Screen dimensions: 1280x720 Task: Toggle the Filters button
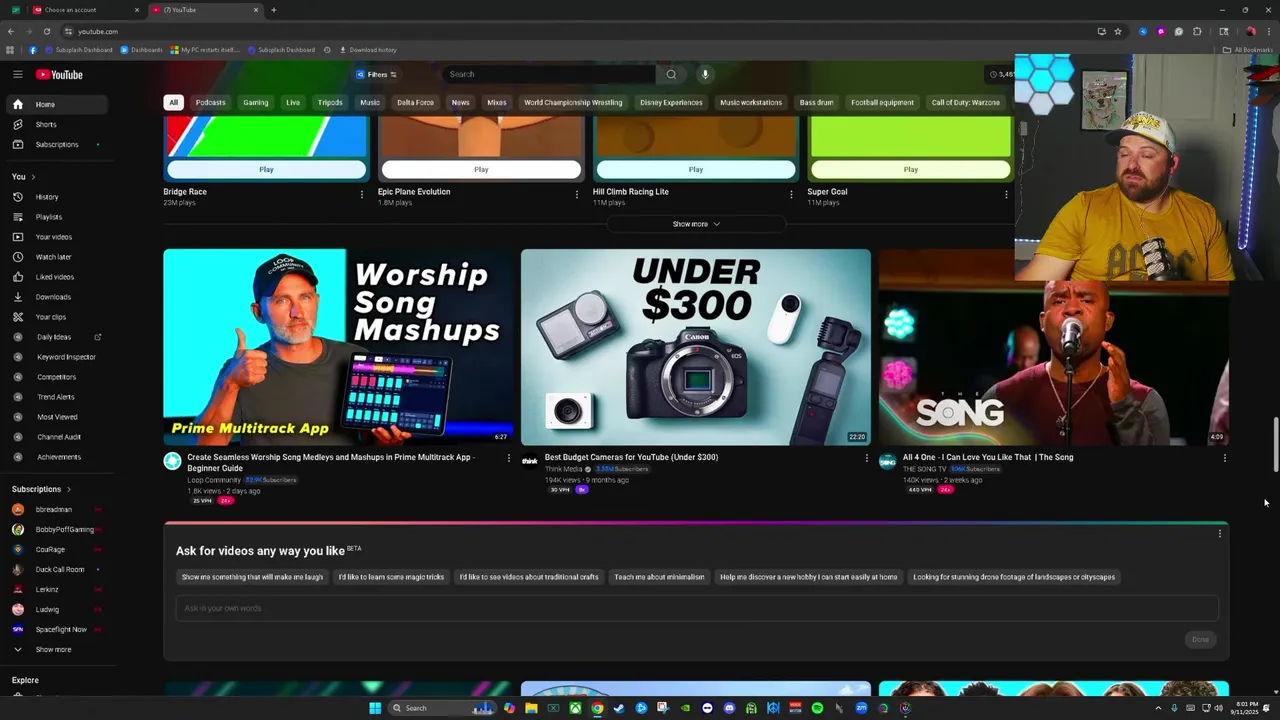click(376, 74)
